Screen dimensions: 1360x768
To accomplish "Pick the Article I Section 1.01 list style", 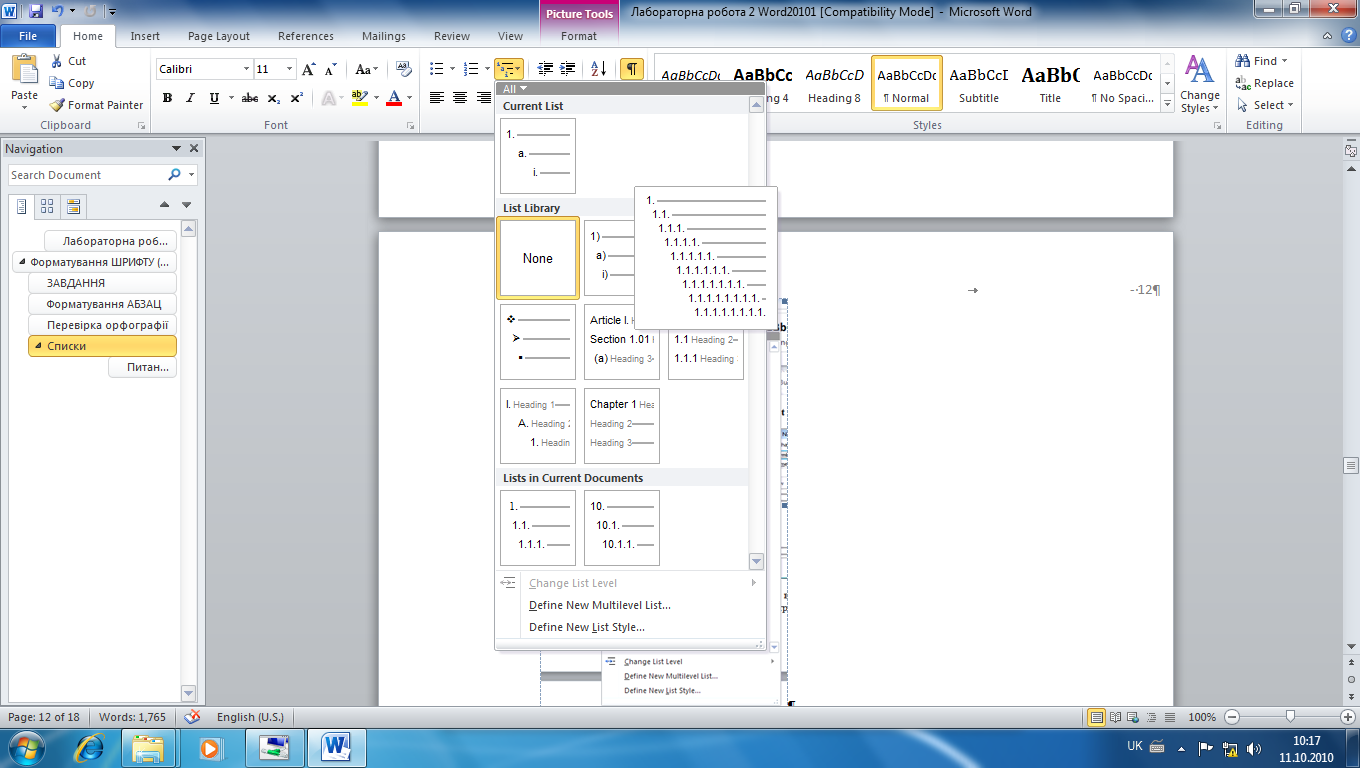I will 622,342.
